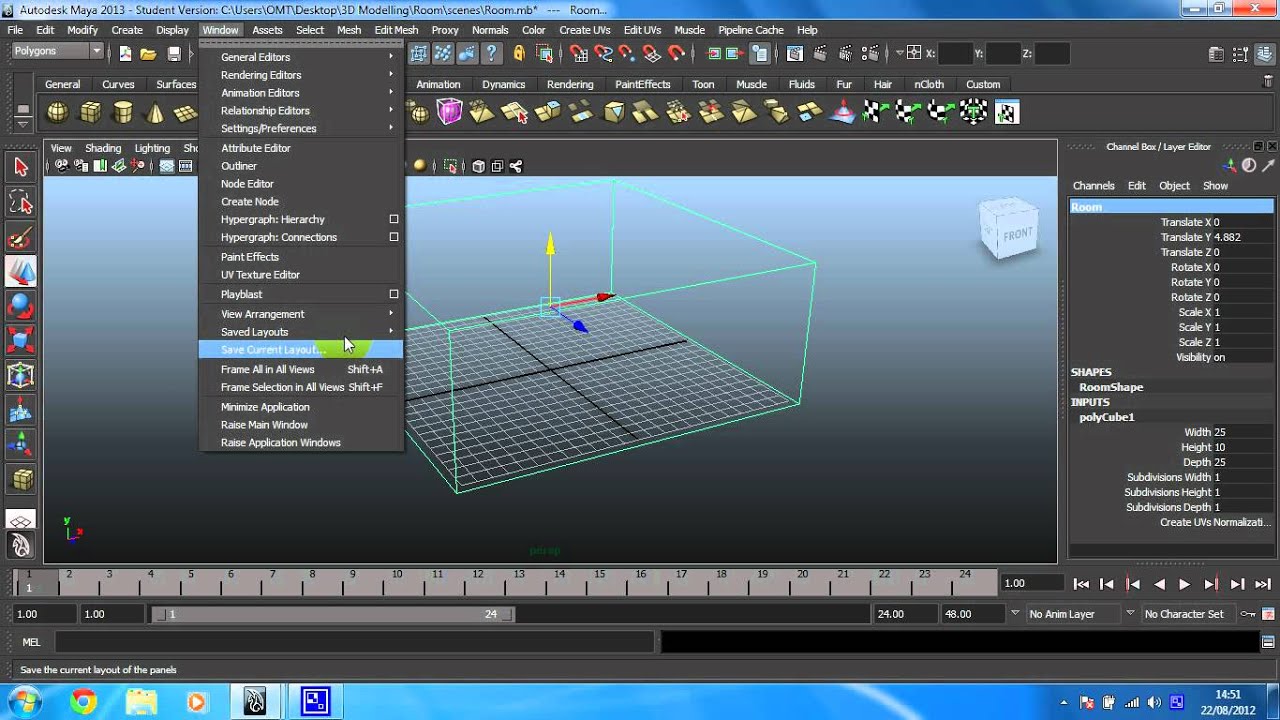Select the arrow Select tool in toolbox

click(x=21, y=167)
